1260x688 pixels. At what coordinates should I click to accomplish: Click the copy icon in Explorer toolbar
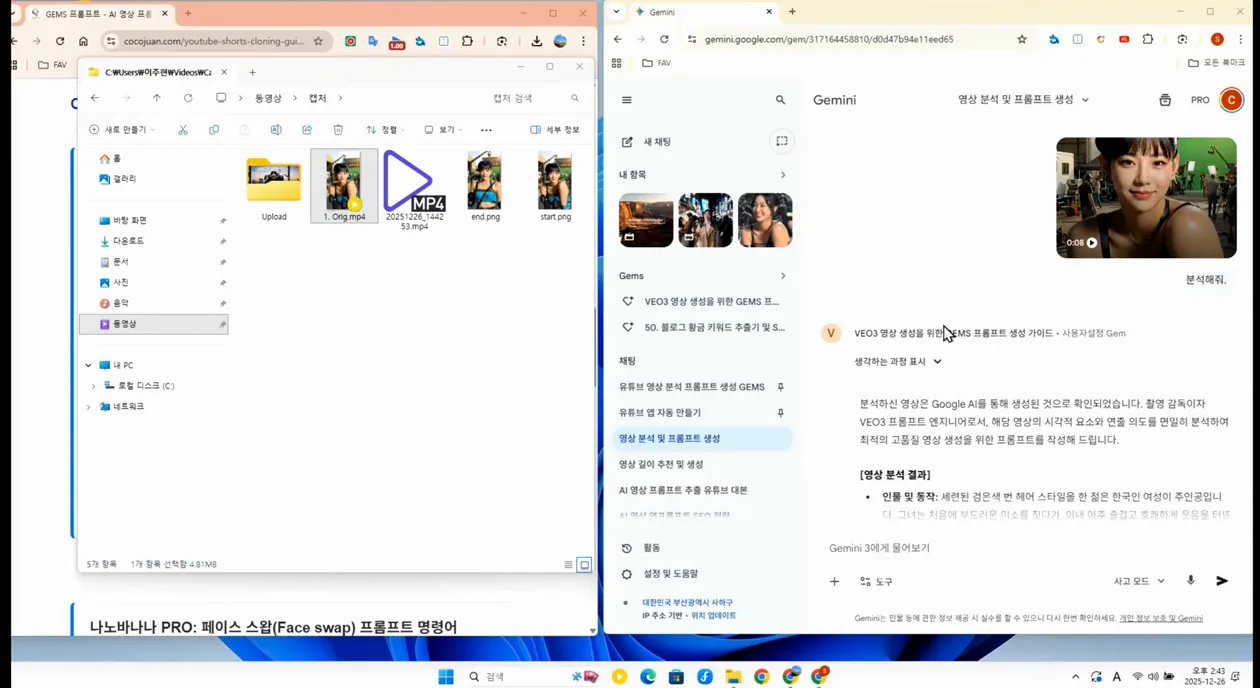click(214, 130)
